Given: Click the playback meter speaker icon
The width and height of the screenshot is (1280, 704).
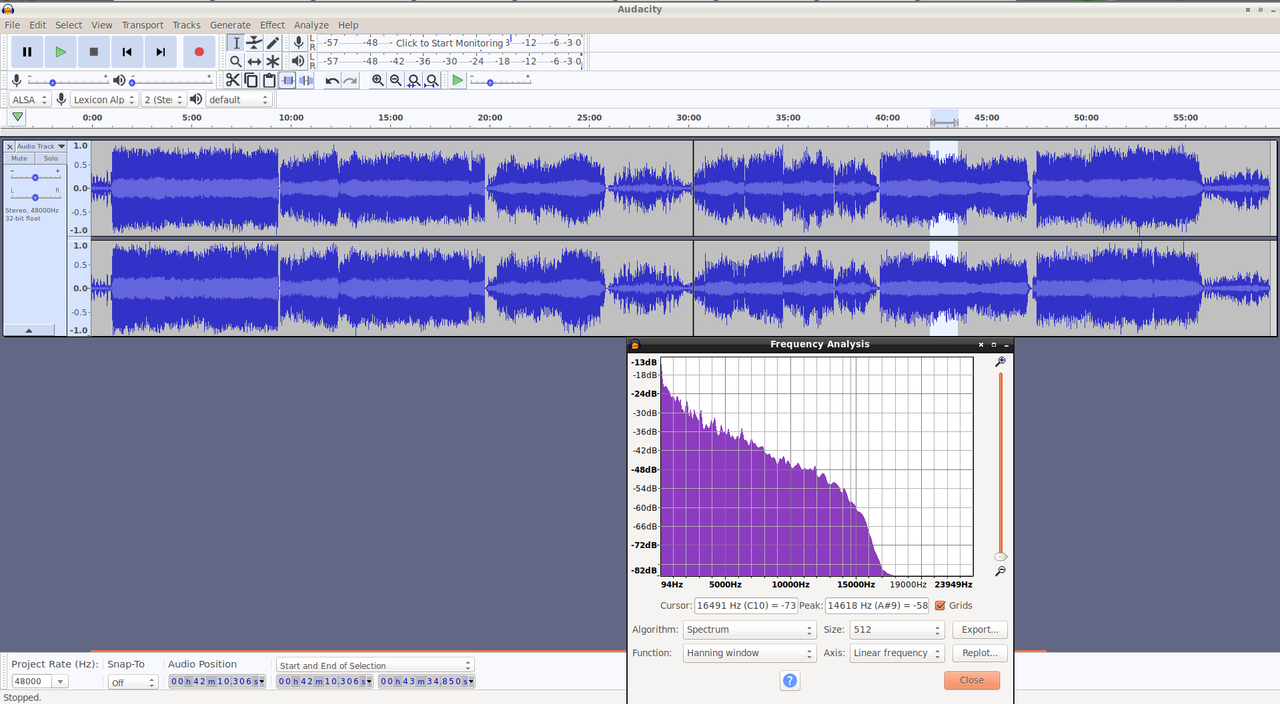Looking at the screenshot, I should coord(298,62).
